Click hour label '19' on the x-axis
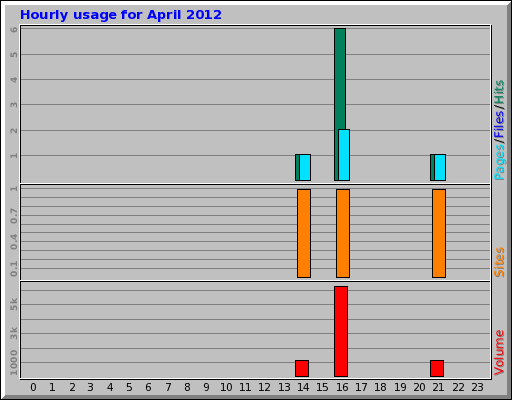 pos(400,387)
